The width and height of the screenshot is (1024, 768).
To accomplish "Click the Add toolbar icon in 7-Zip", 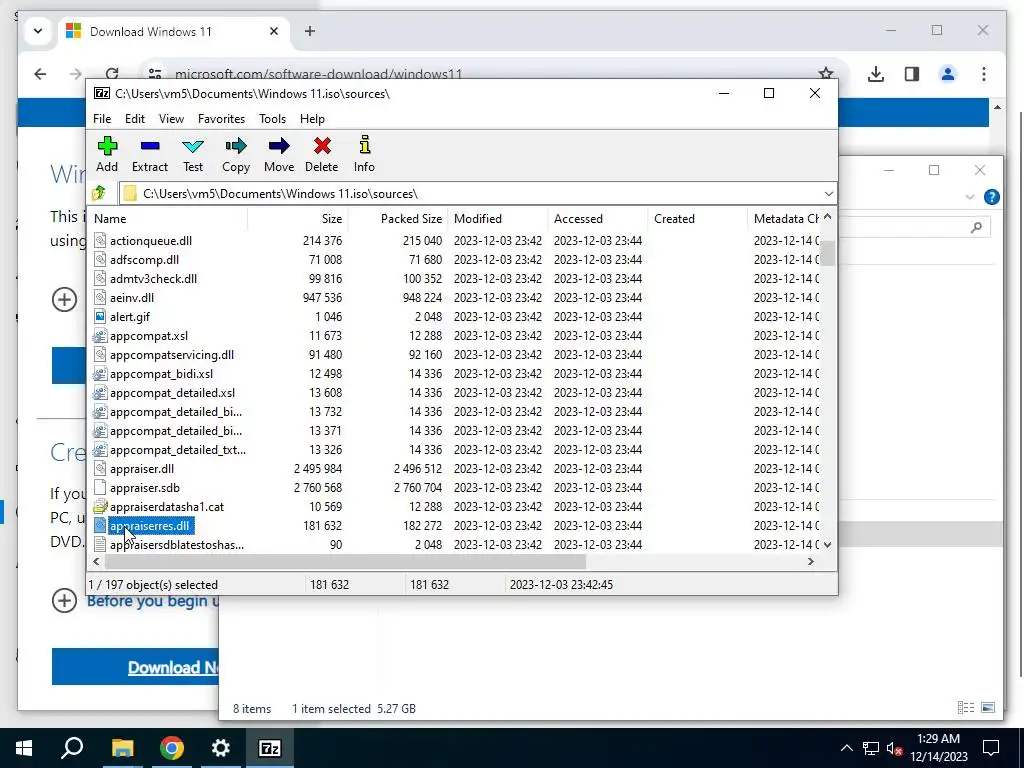I will [x=107, y=154].
